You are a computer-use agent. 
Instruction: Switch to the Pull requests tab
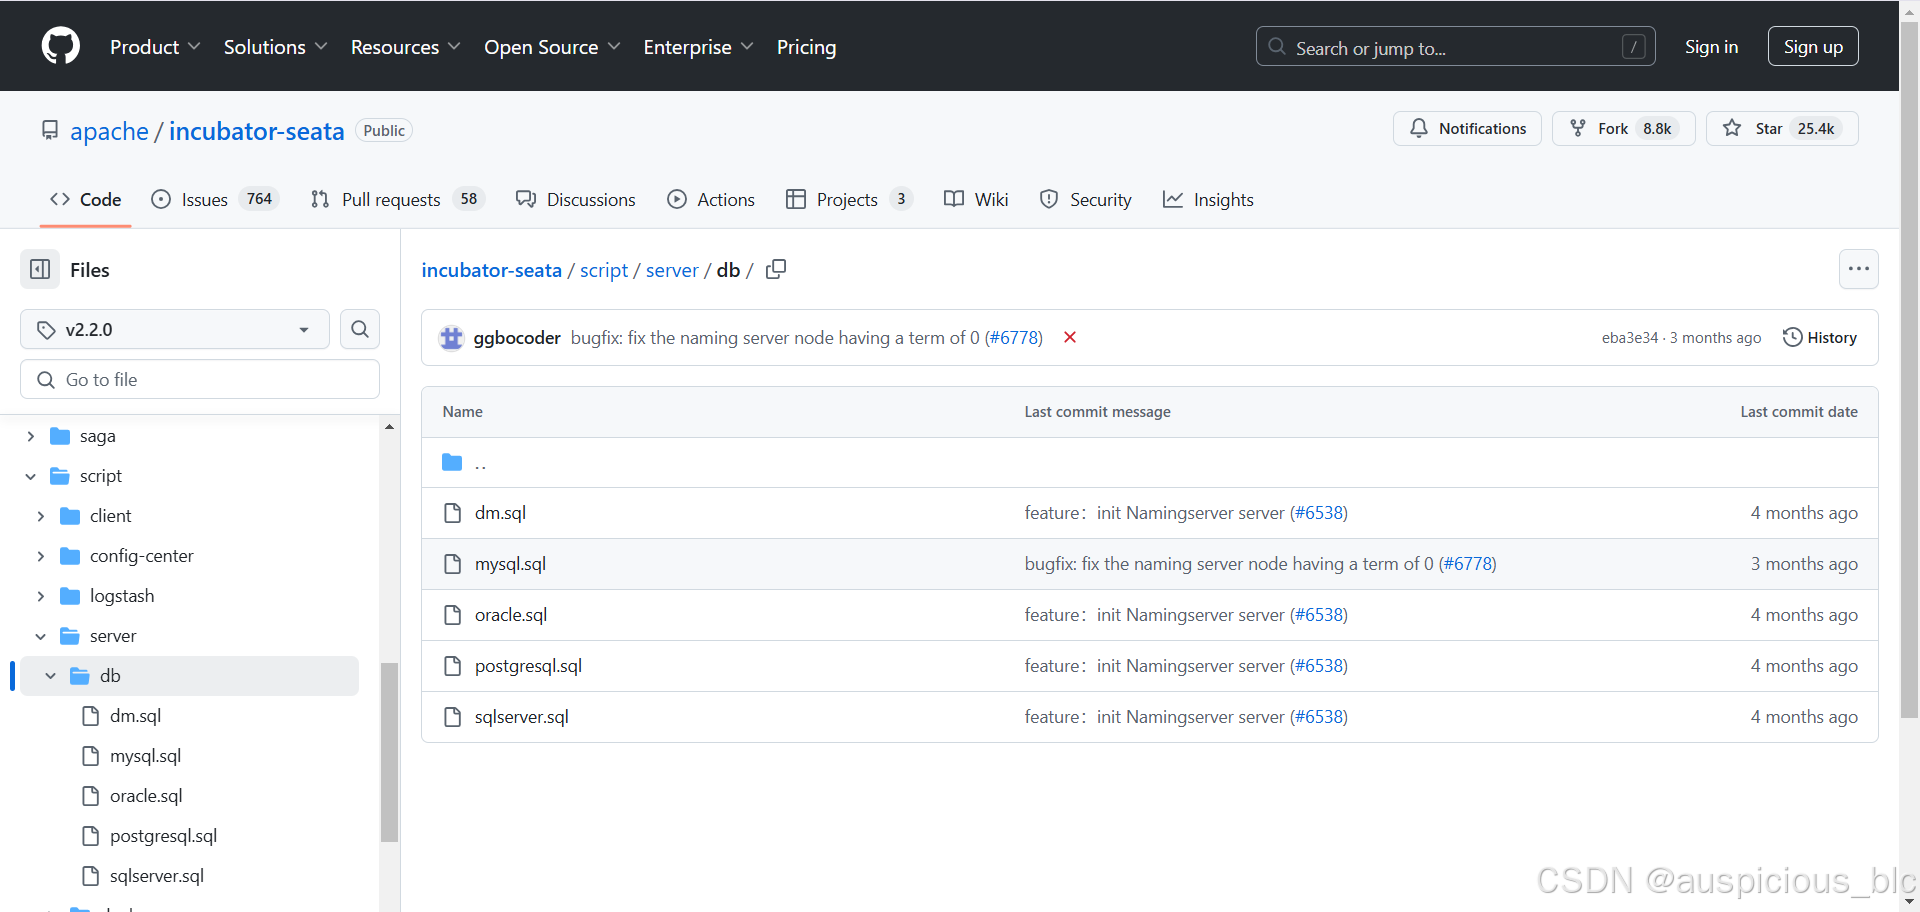pyautogui.click(x=397, y=199)
